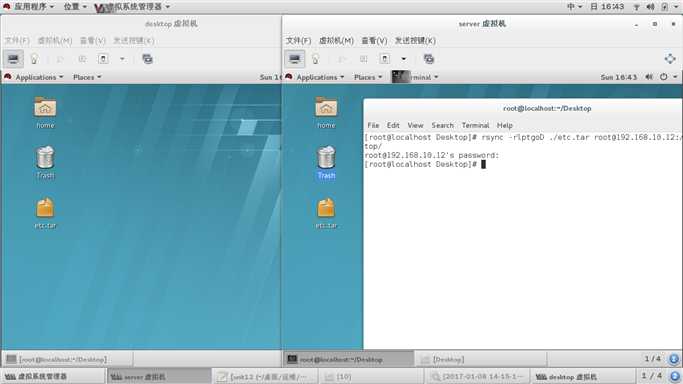683x384 pixels.
Task: Pause the server VM
Action: click(x=363, y=59)
